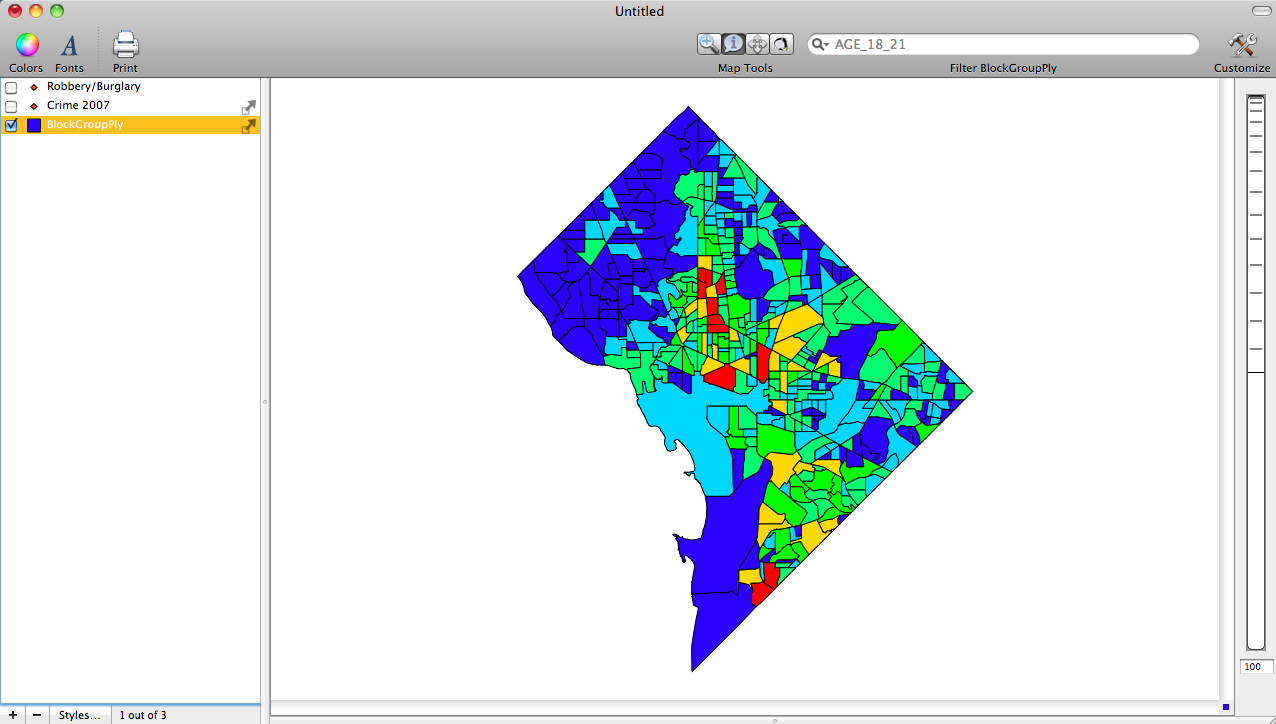Open Crime 2007 layer popout arrow
This screenshot has width=1276, height=724.
[x=248, y=106]
